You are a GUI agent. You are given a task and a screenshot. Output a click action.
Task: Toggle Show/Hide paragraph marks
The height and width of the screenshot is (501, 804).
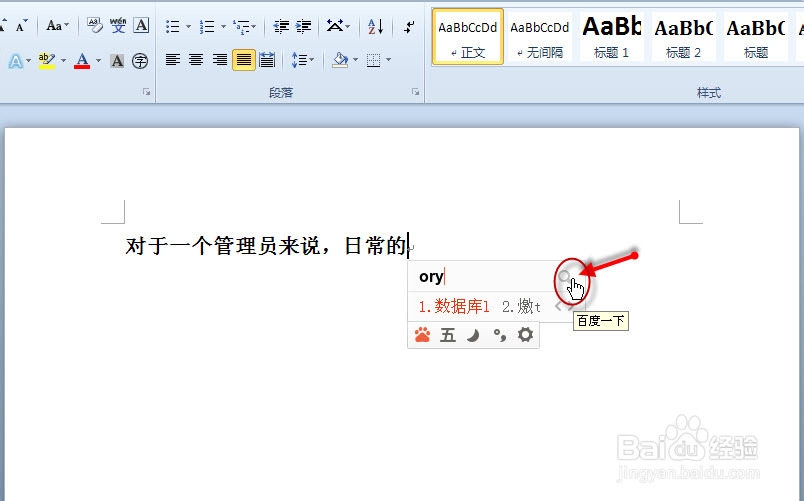point(409,27)
